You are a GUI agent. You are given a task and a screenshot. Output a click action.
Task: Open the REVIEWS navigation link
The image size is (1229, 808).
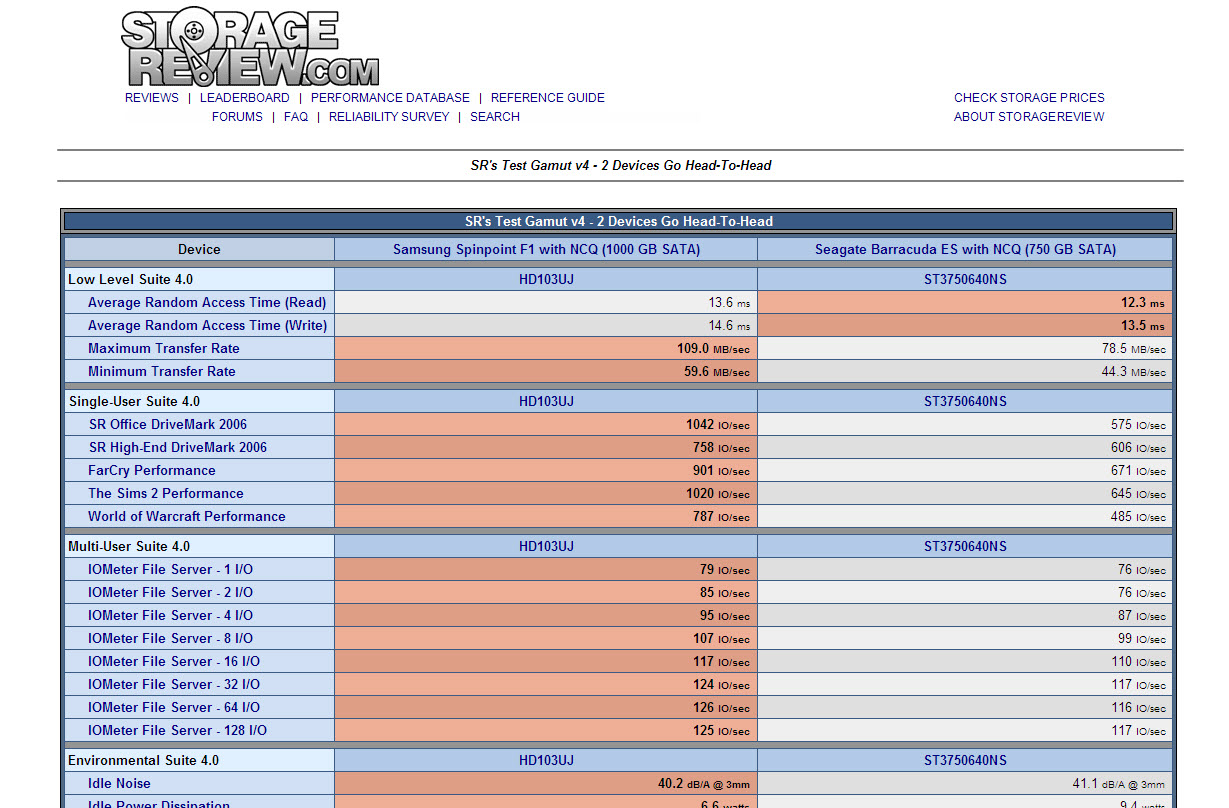pos(152,98)
